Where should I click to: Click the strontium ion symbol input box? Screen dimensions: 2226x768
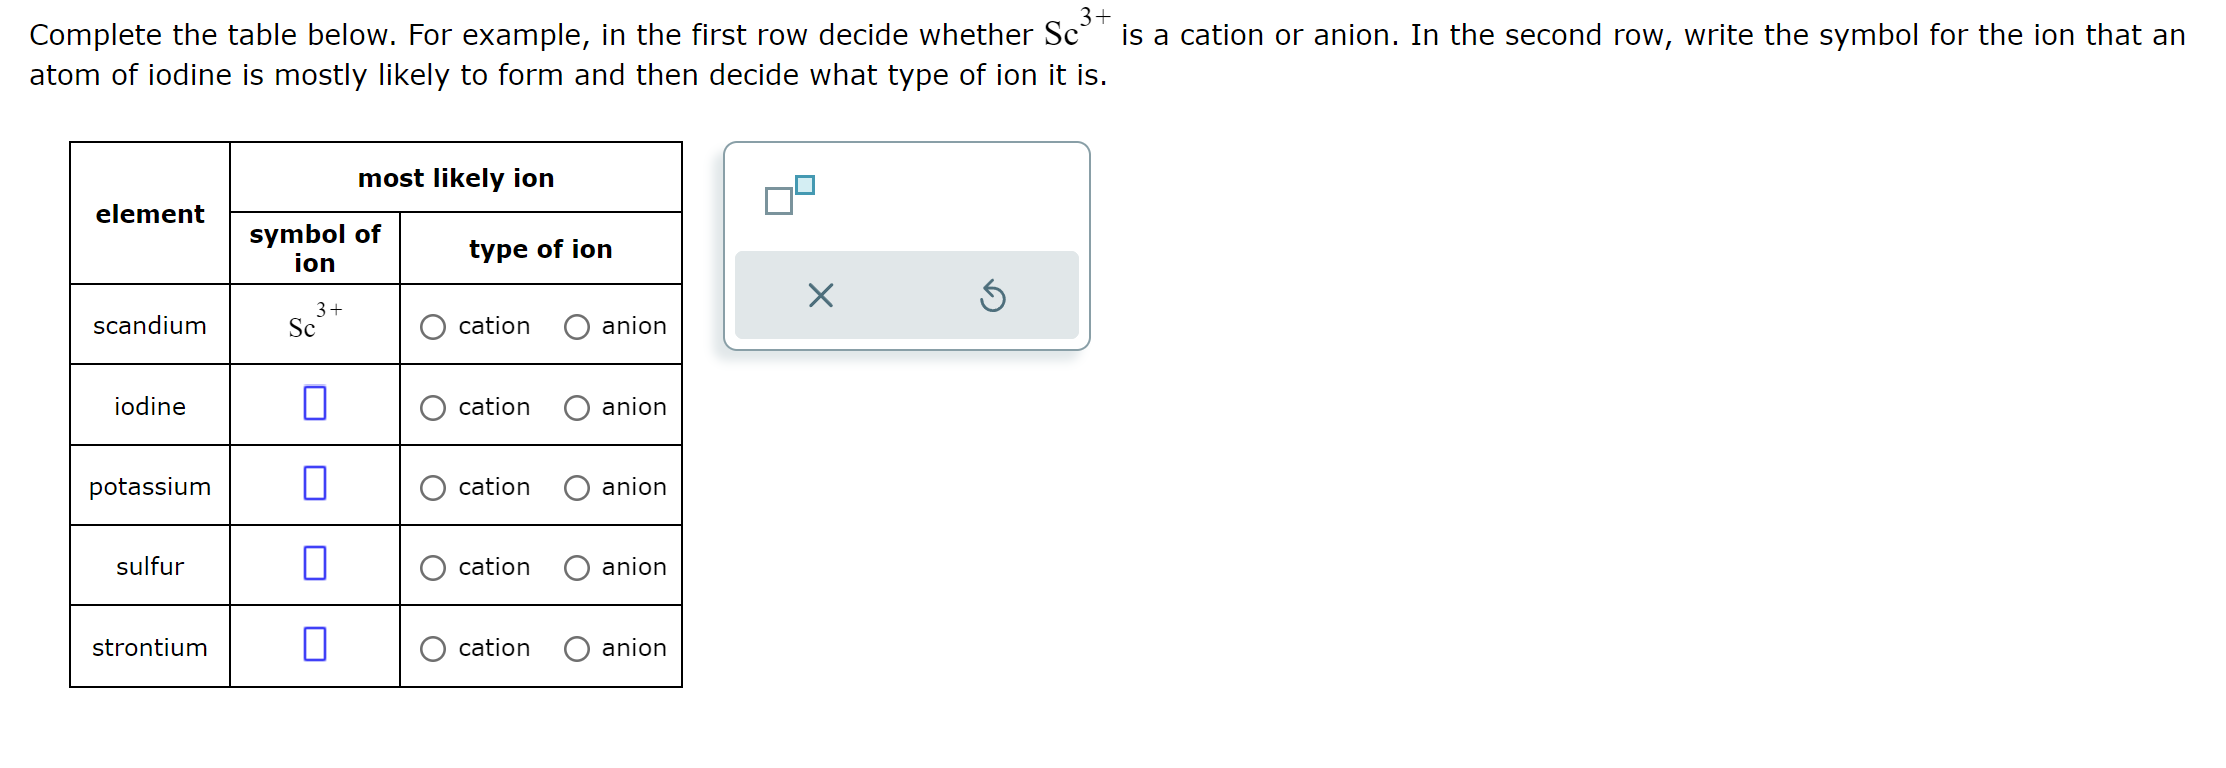[314, 645]
